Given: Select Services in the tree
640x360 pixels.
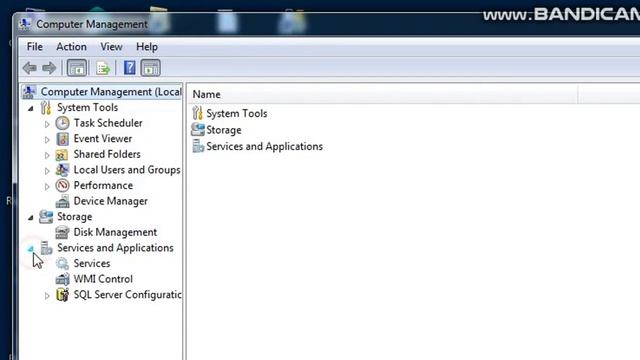Looking at the screenshot, I should tap(92, 264).
